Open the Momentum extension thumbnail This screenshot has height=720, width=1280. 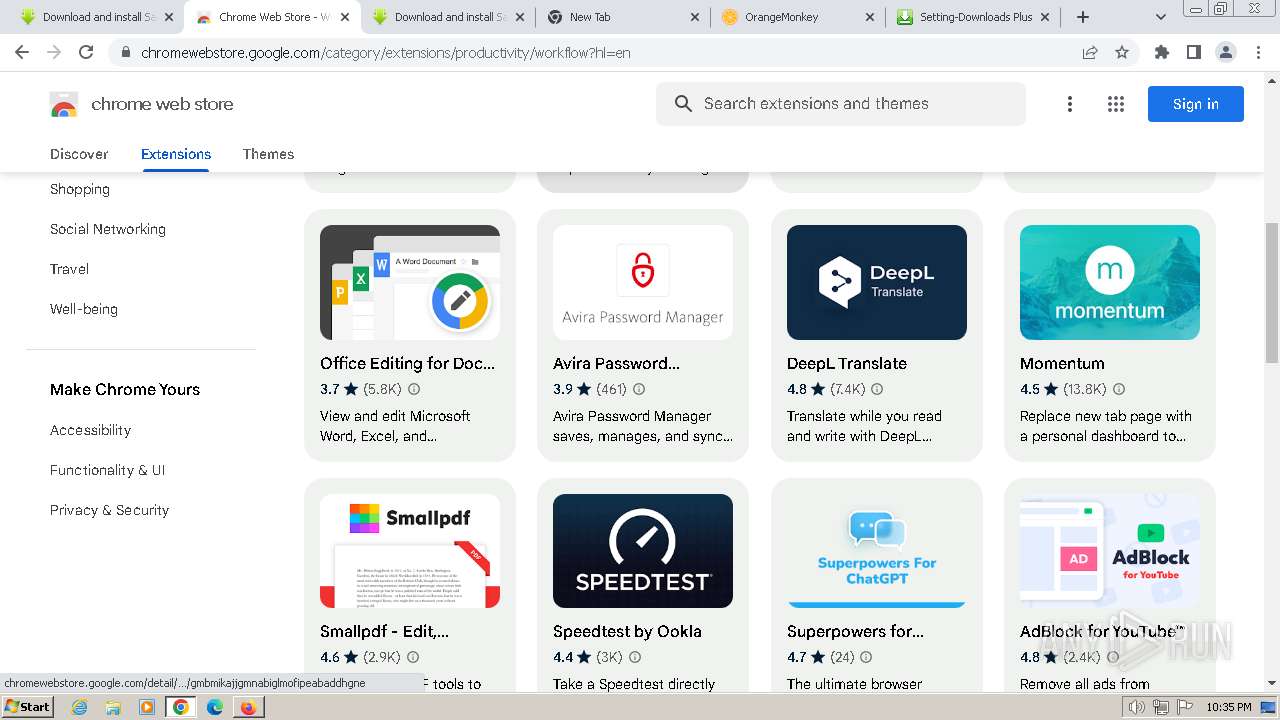tap(1110, 282)
